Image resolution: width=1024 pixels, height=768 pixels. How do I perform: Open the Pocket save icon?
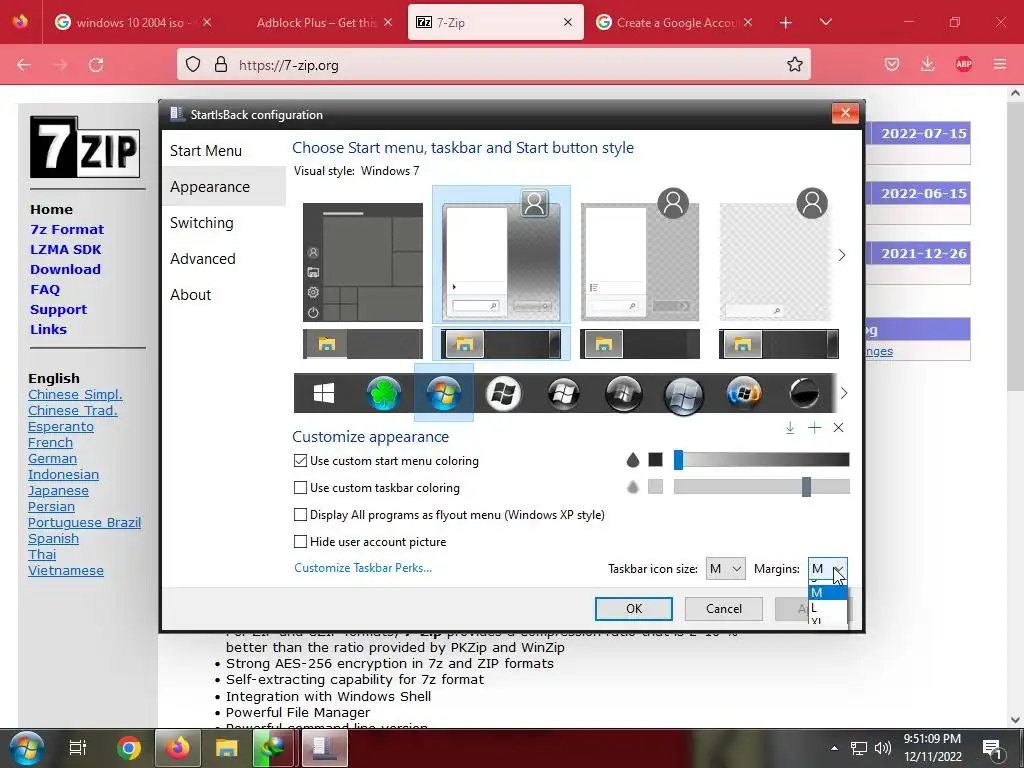891,64
